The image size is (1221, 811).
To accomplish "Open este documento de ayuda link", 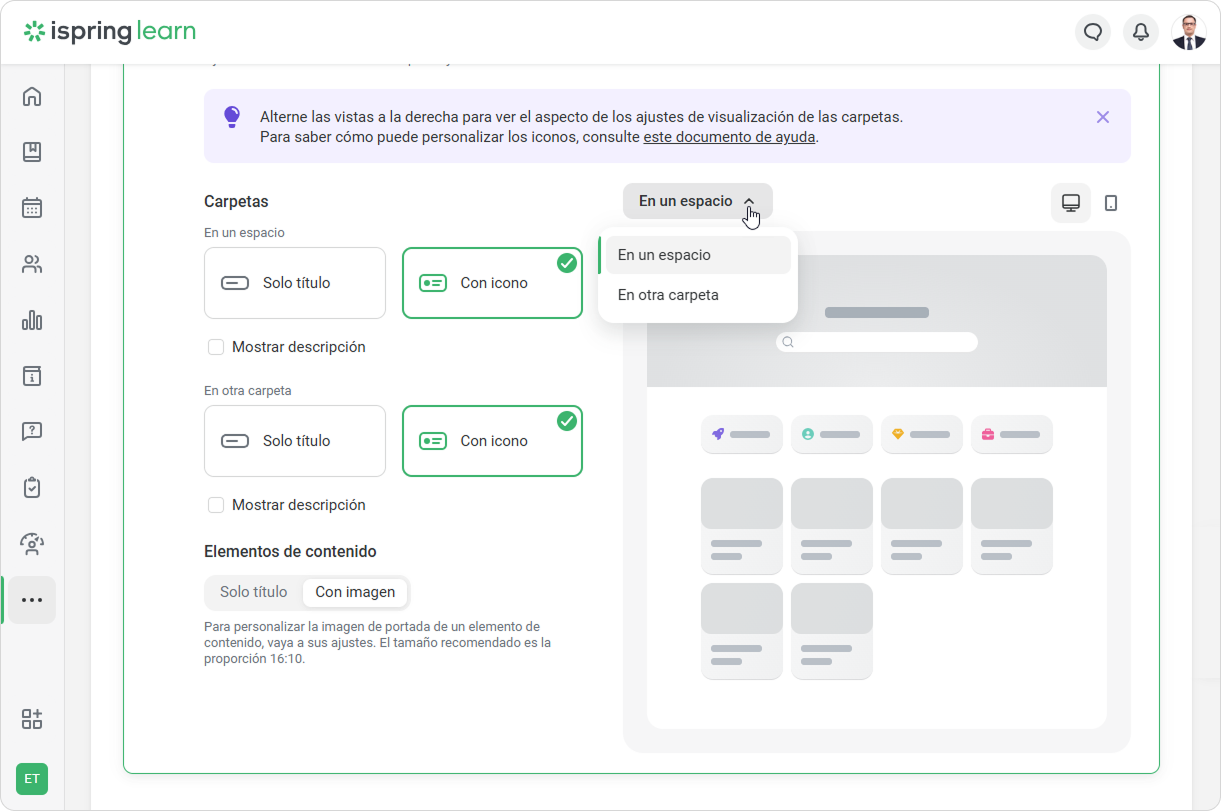I will pos(729,137).
